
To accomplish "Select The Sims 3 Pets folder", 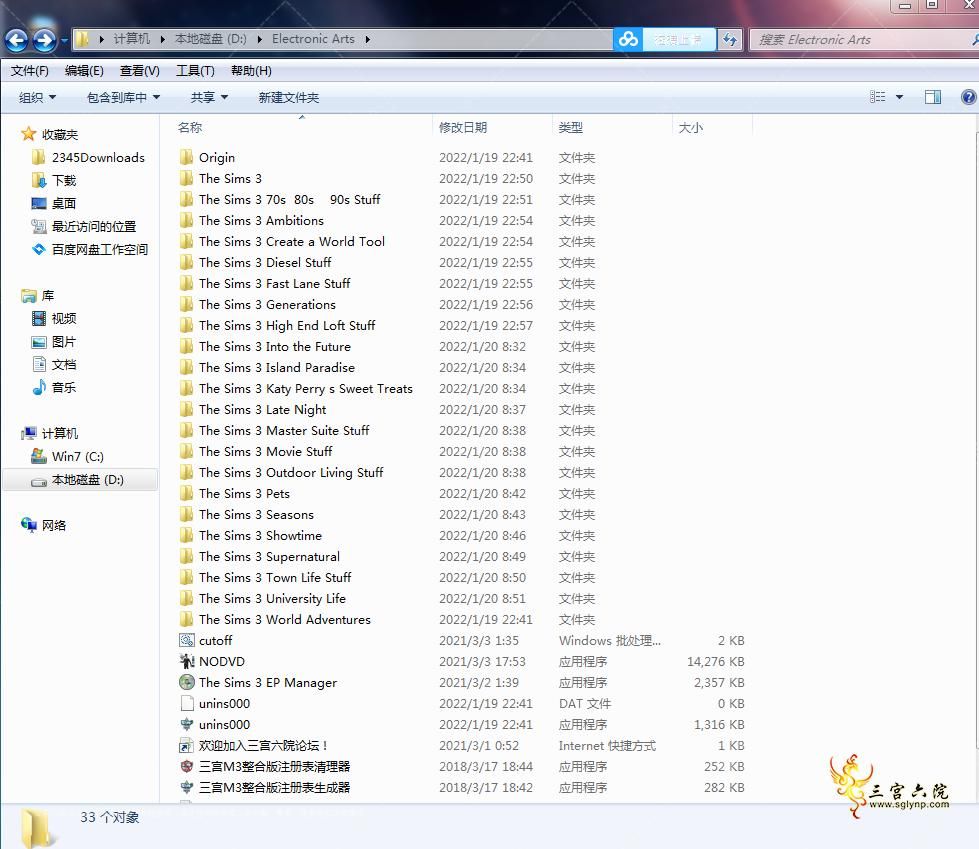I will point(244,494).
